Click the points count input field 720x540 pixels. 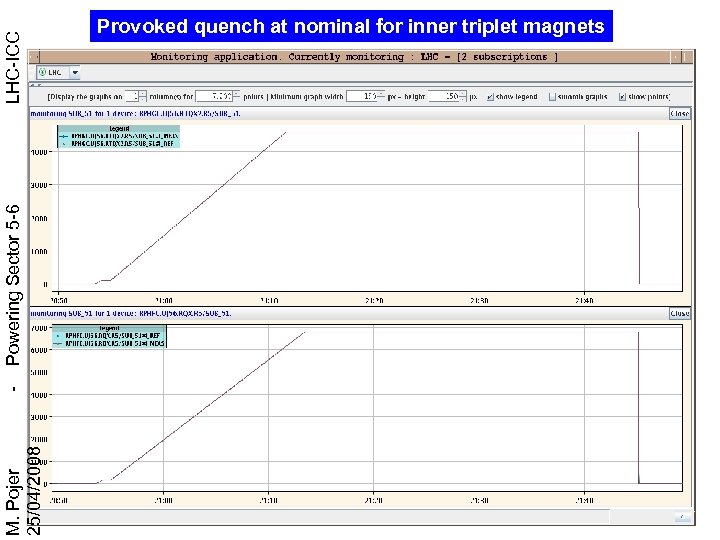click(x=218, y=96)
